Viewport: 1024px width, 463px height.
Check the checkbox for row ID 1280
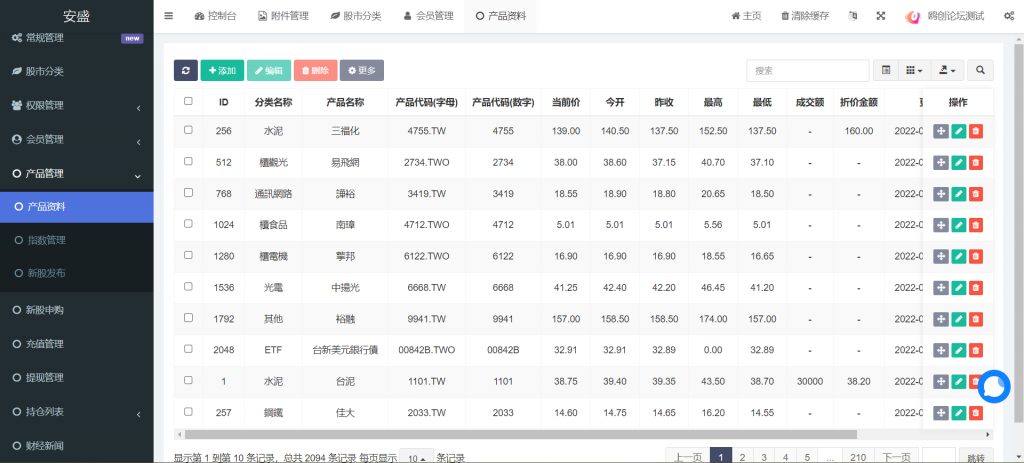coord(188,255)
